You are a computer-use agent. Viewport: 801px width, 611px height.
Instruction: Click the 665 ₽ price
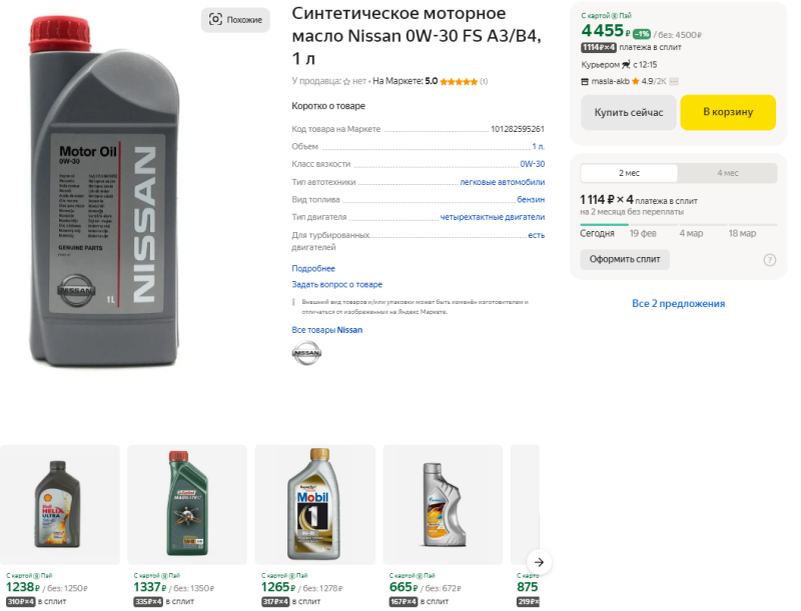coord(404,588)
